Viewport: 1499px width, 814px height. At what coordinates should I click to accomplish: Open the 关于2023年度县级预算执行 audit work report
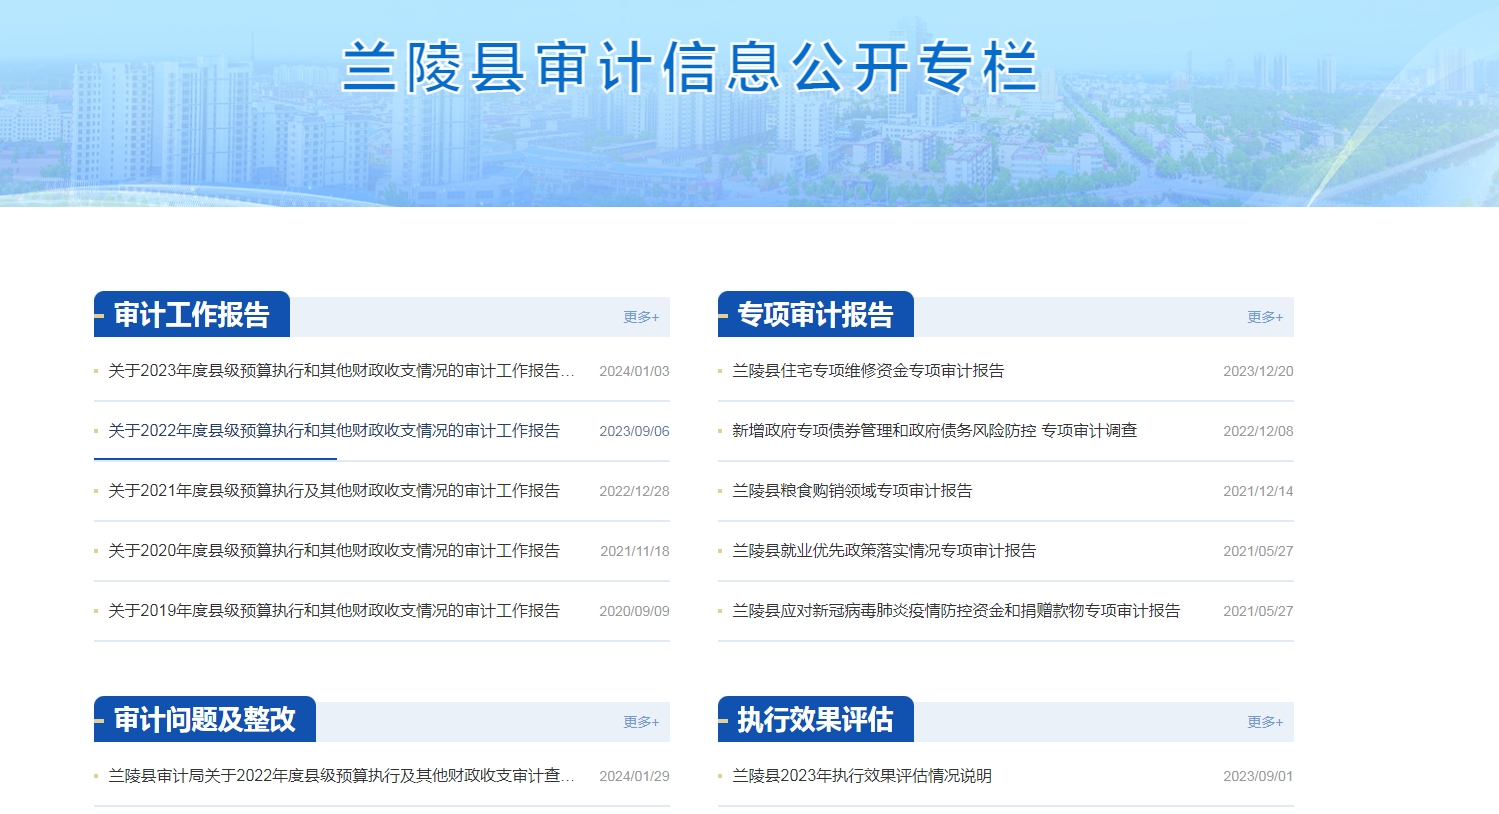342,371
